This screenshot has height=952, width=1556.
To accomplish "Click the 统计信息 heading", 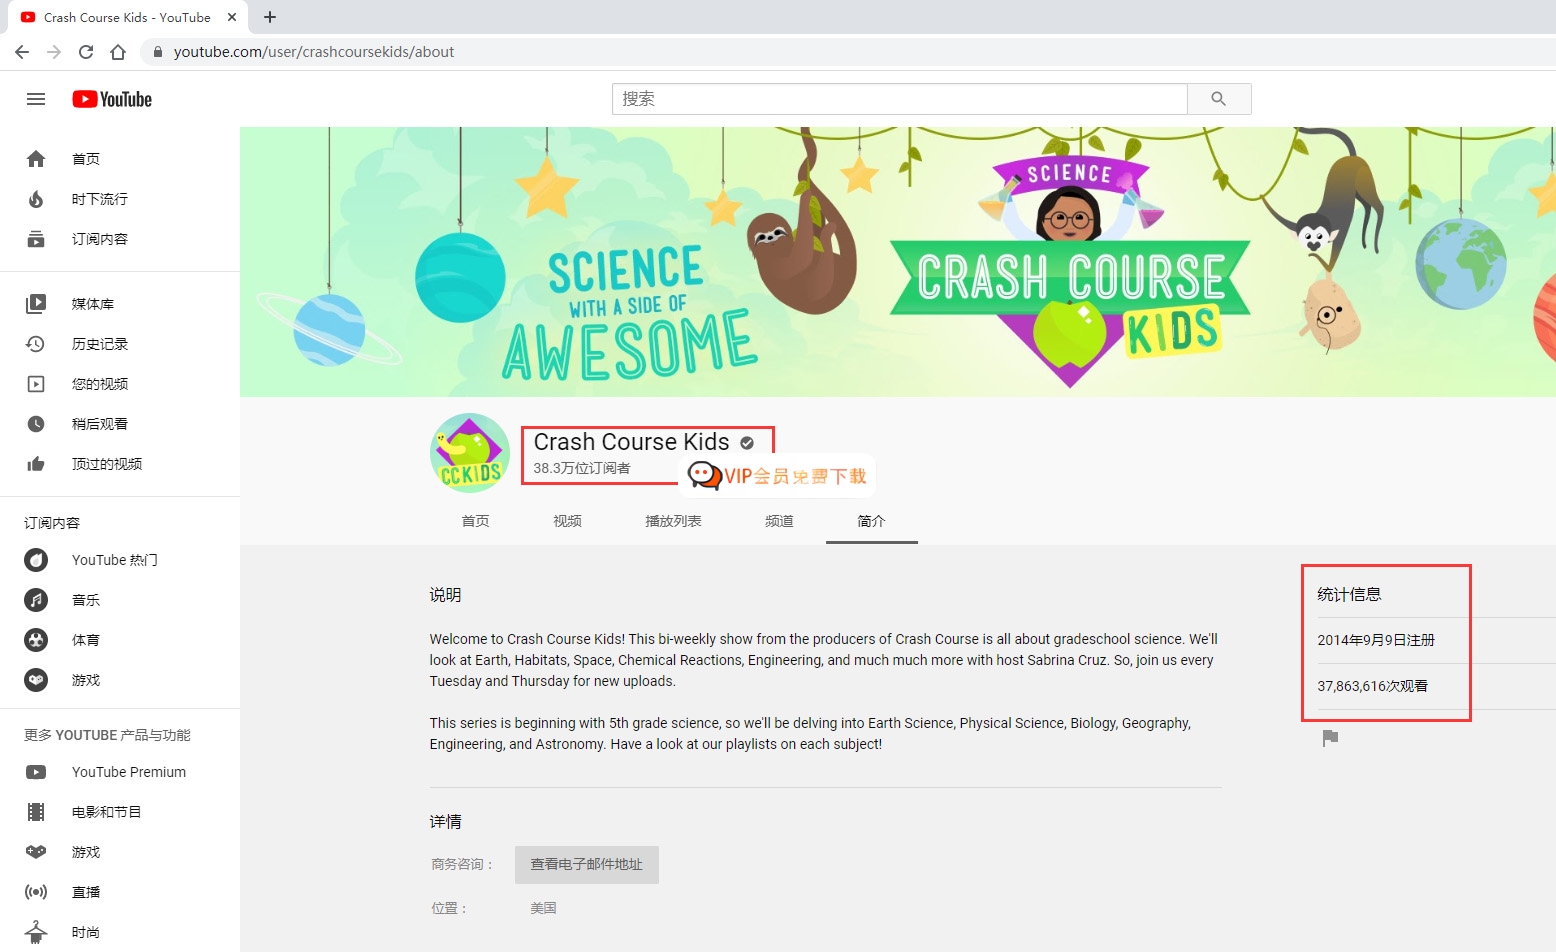I will click(1349, 594).
